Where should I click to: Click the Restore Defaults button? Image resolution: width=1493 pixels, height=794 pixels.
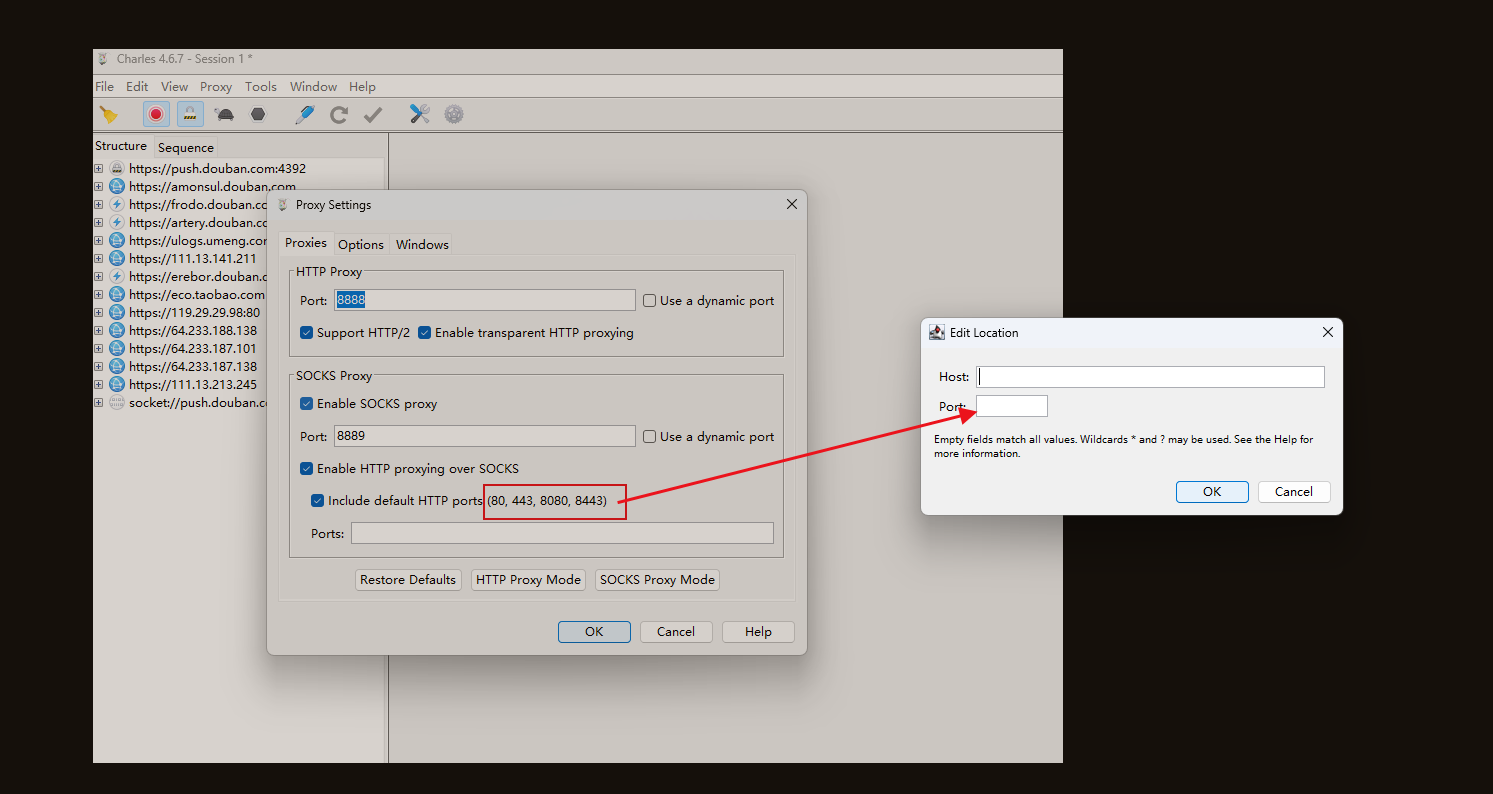click(408, 580)
